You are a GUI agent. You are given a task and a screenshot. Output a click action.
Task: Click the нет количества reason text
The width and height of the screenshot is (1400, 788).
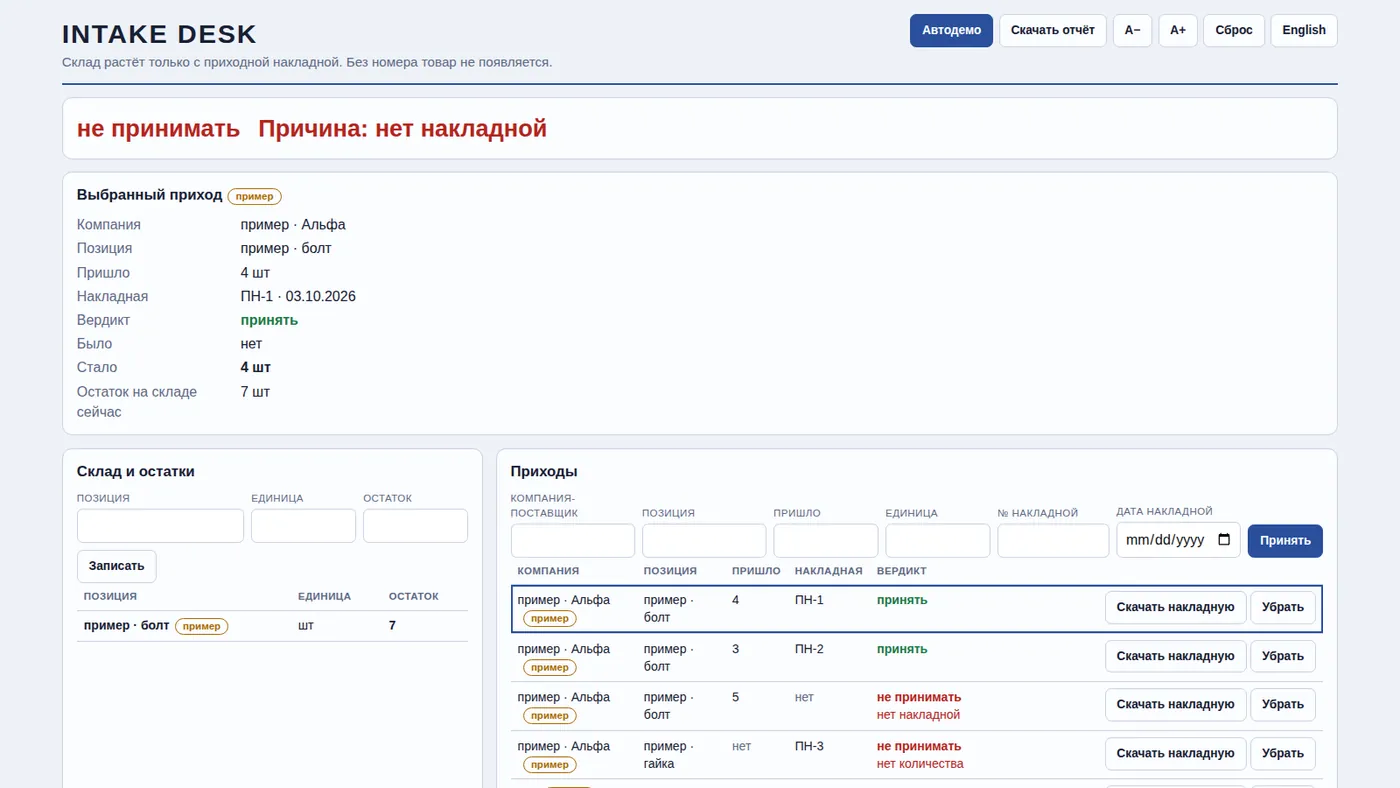point(920,764)
